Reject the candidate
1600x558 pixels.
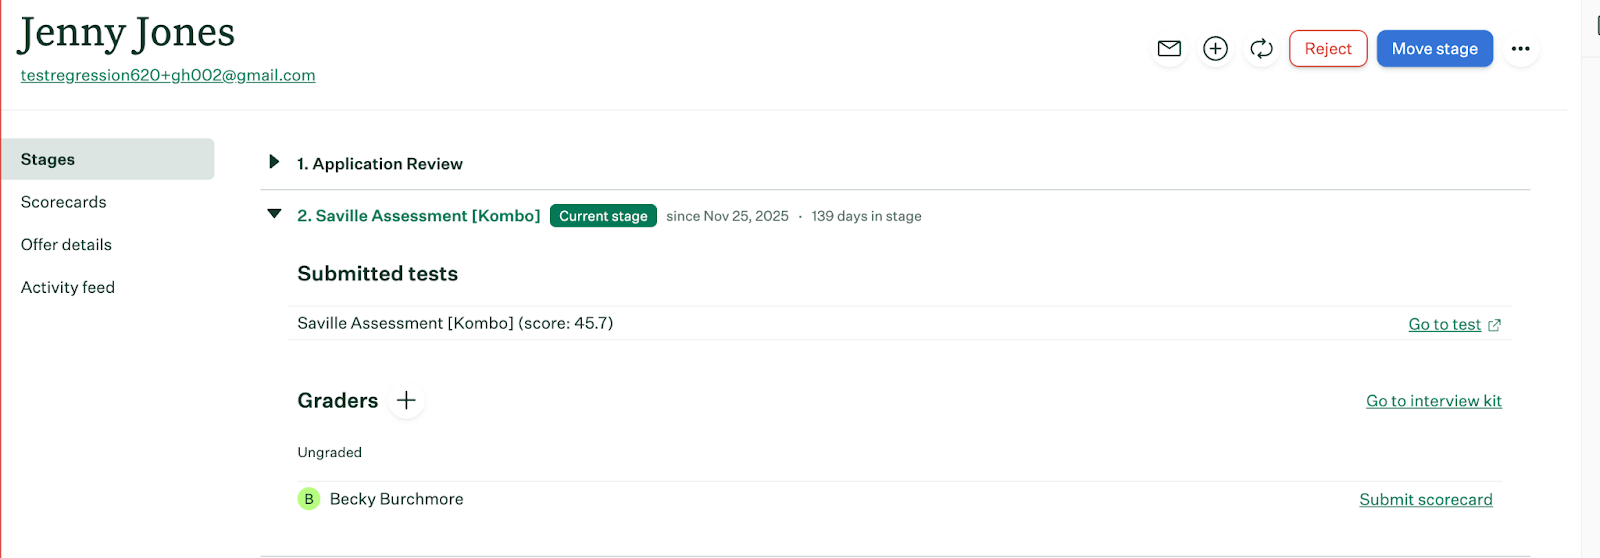tap(1327, 48)
